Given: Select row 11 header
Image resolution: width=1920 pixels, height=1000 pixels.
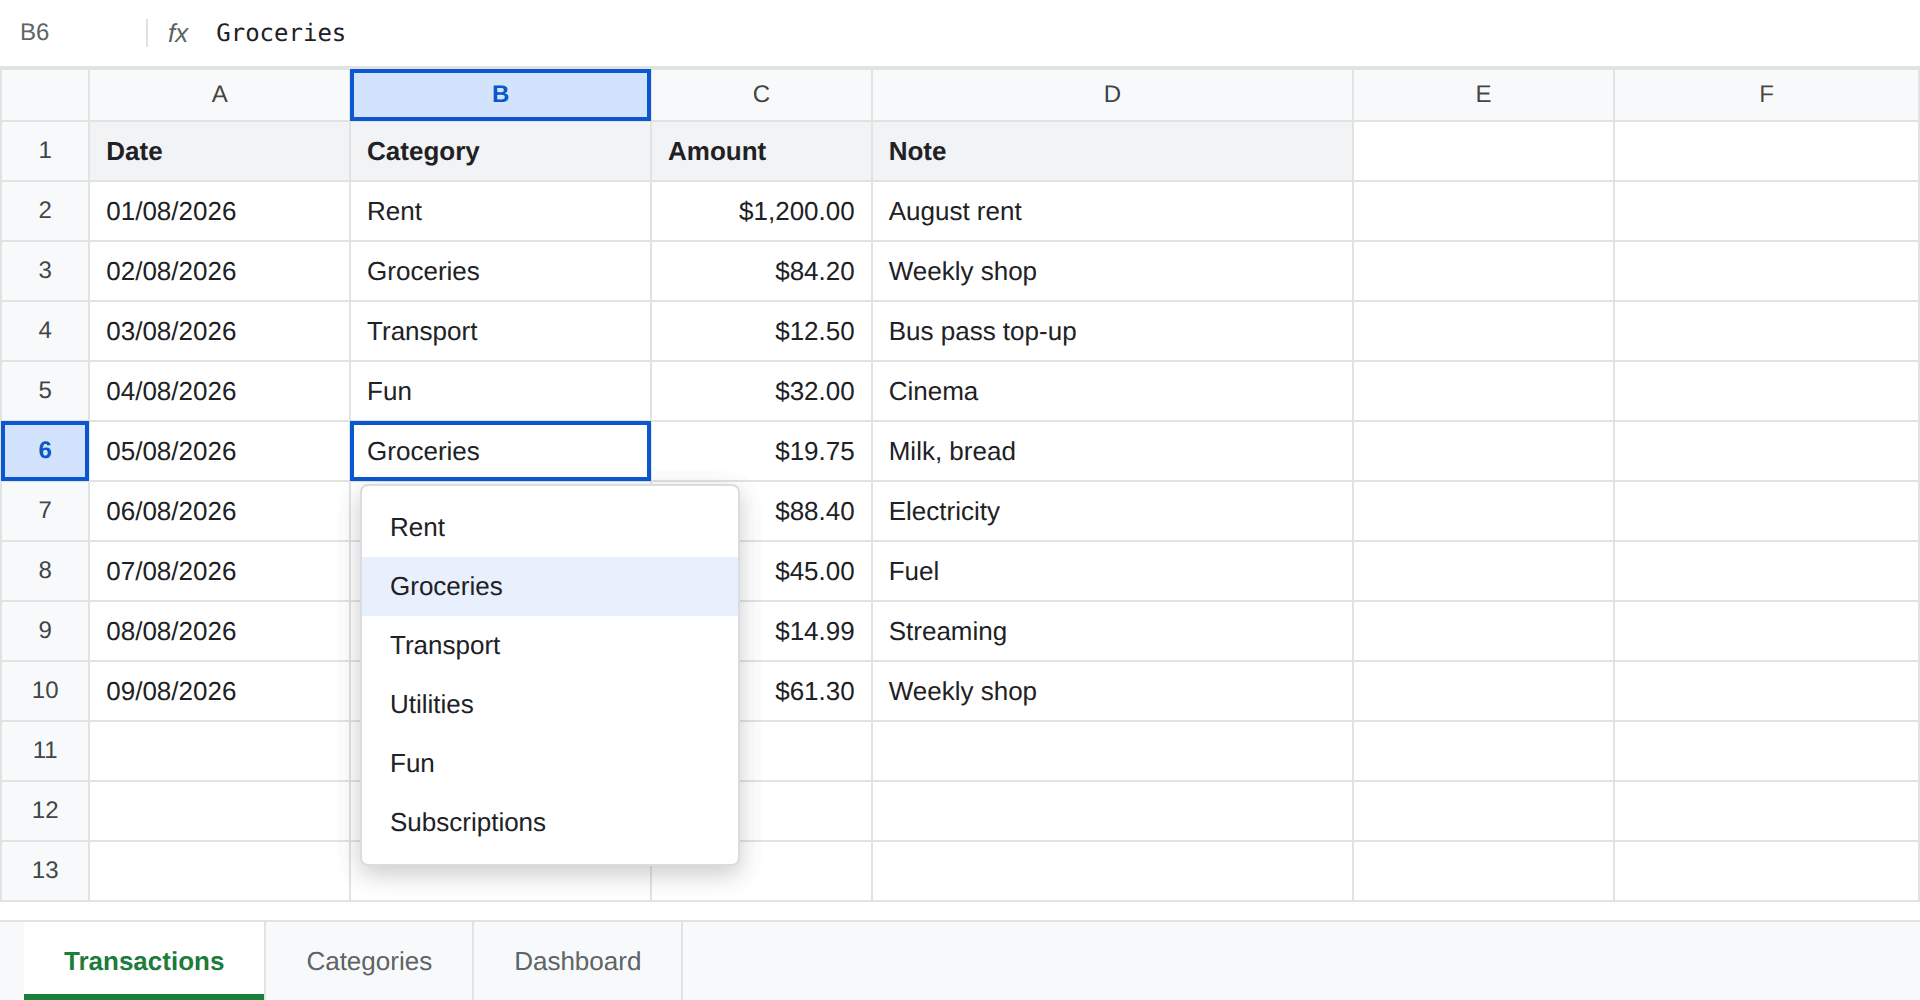Looking at the screenshot, I should pyautogui.click(x=45, y=751).
